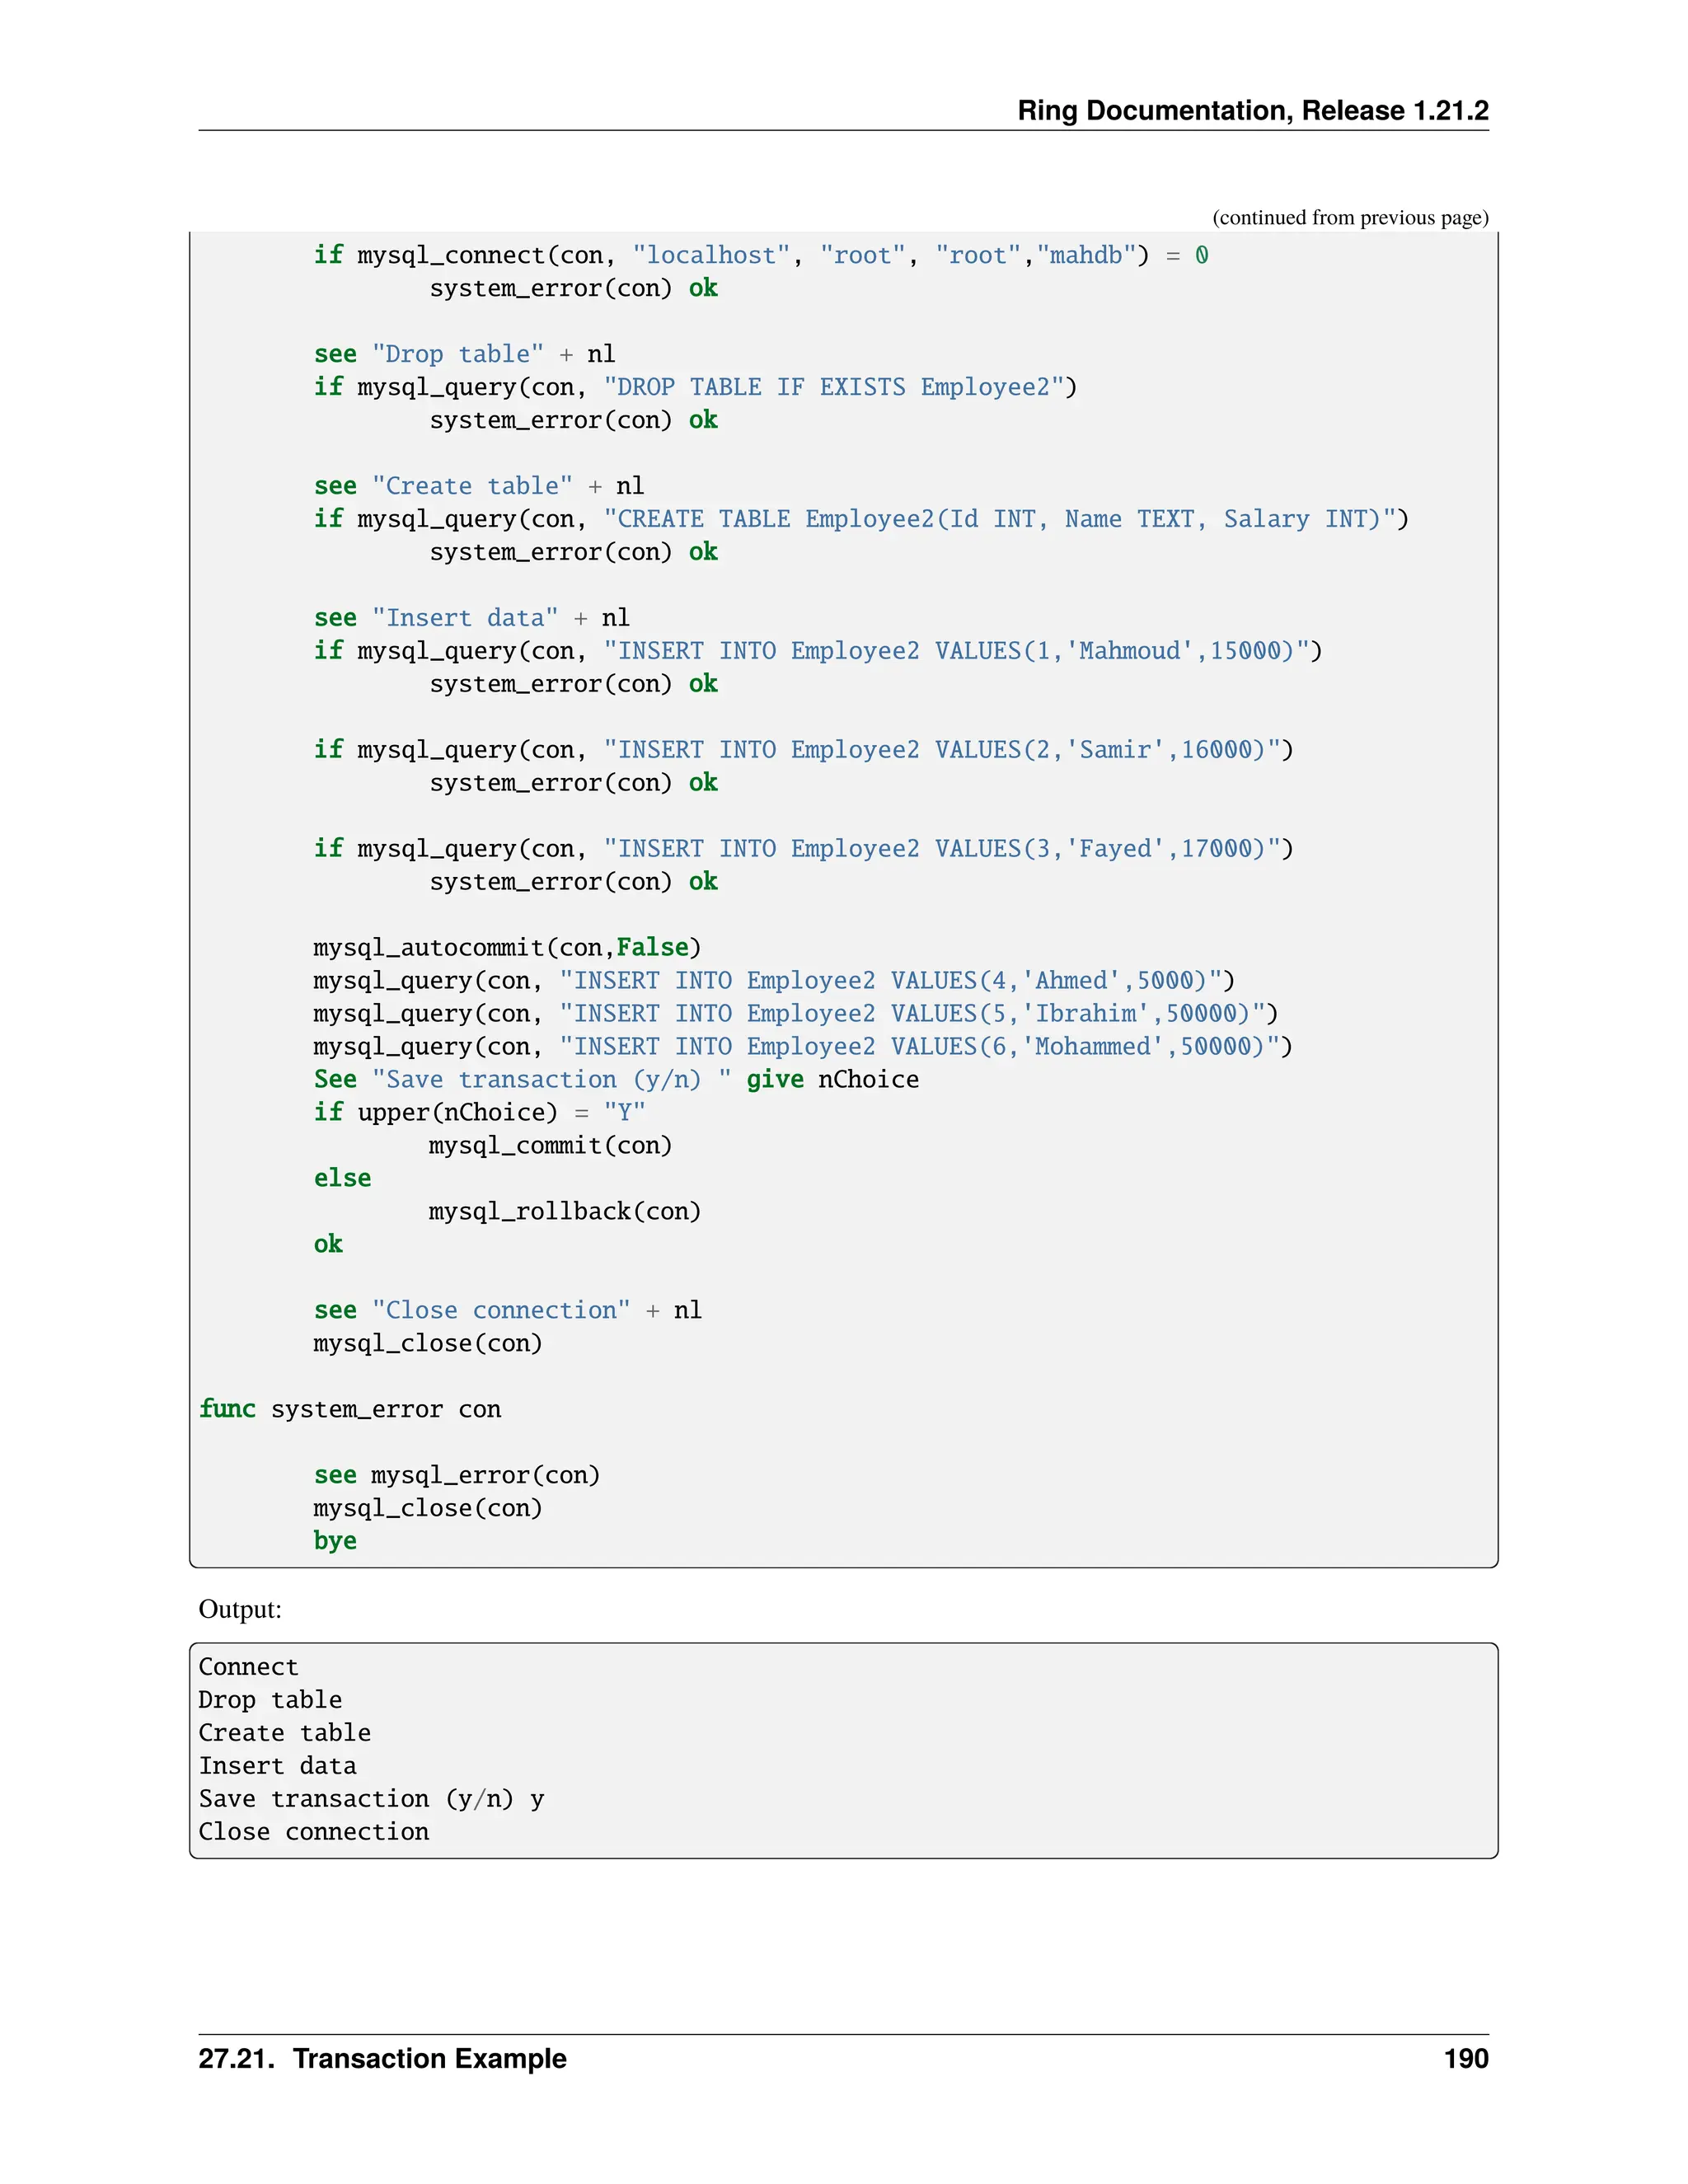Click the mysql_autocommit(con,False) line
The image size is (1688, 2184).
507,947
